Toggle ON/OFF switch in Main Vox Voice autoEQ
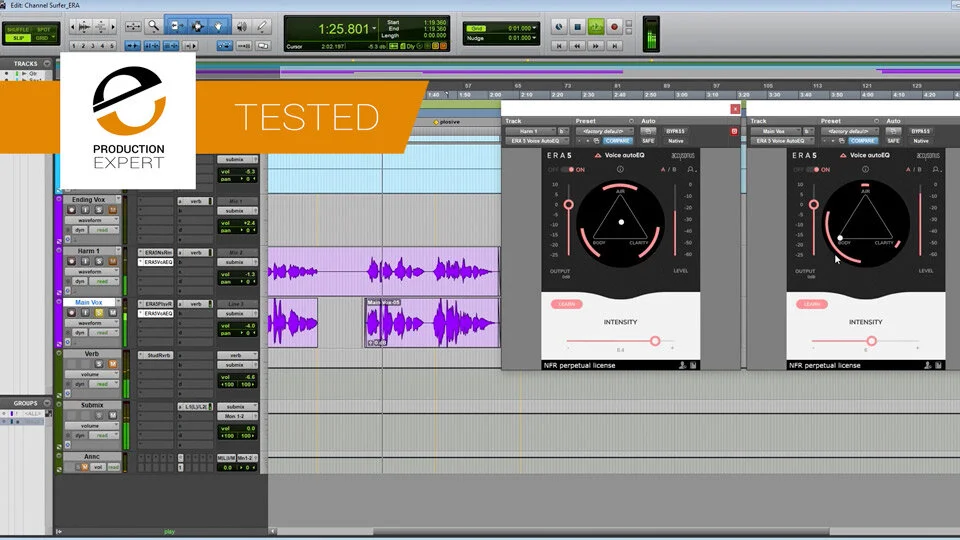This screenshot has height=540, width=960. click(812, 170)
